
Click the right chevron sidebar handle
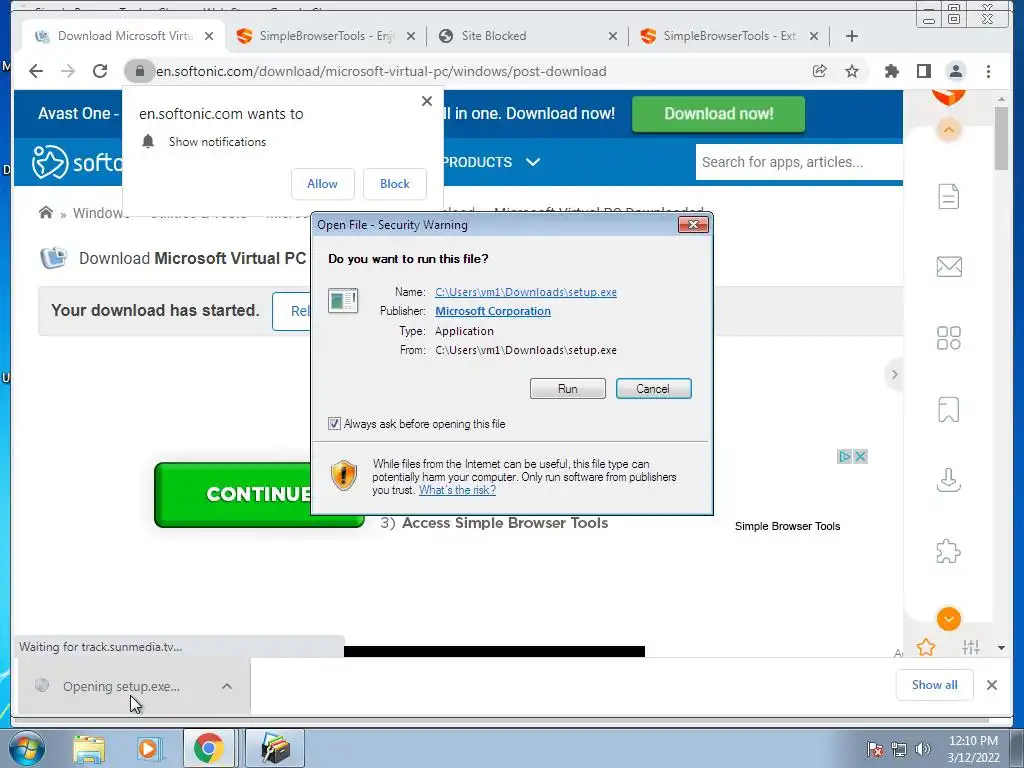coord(894,374)
